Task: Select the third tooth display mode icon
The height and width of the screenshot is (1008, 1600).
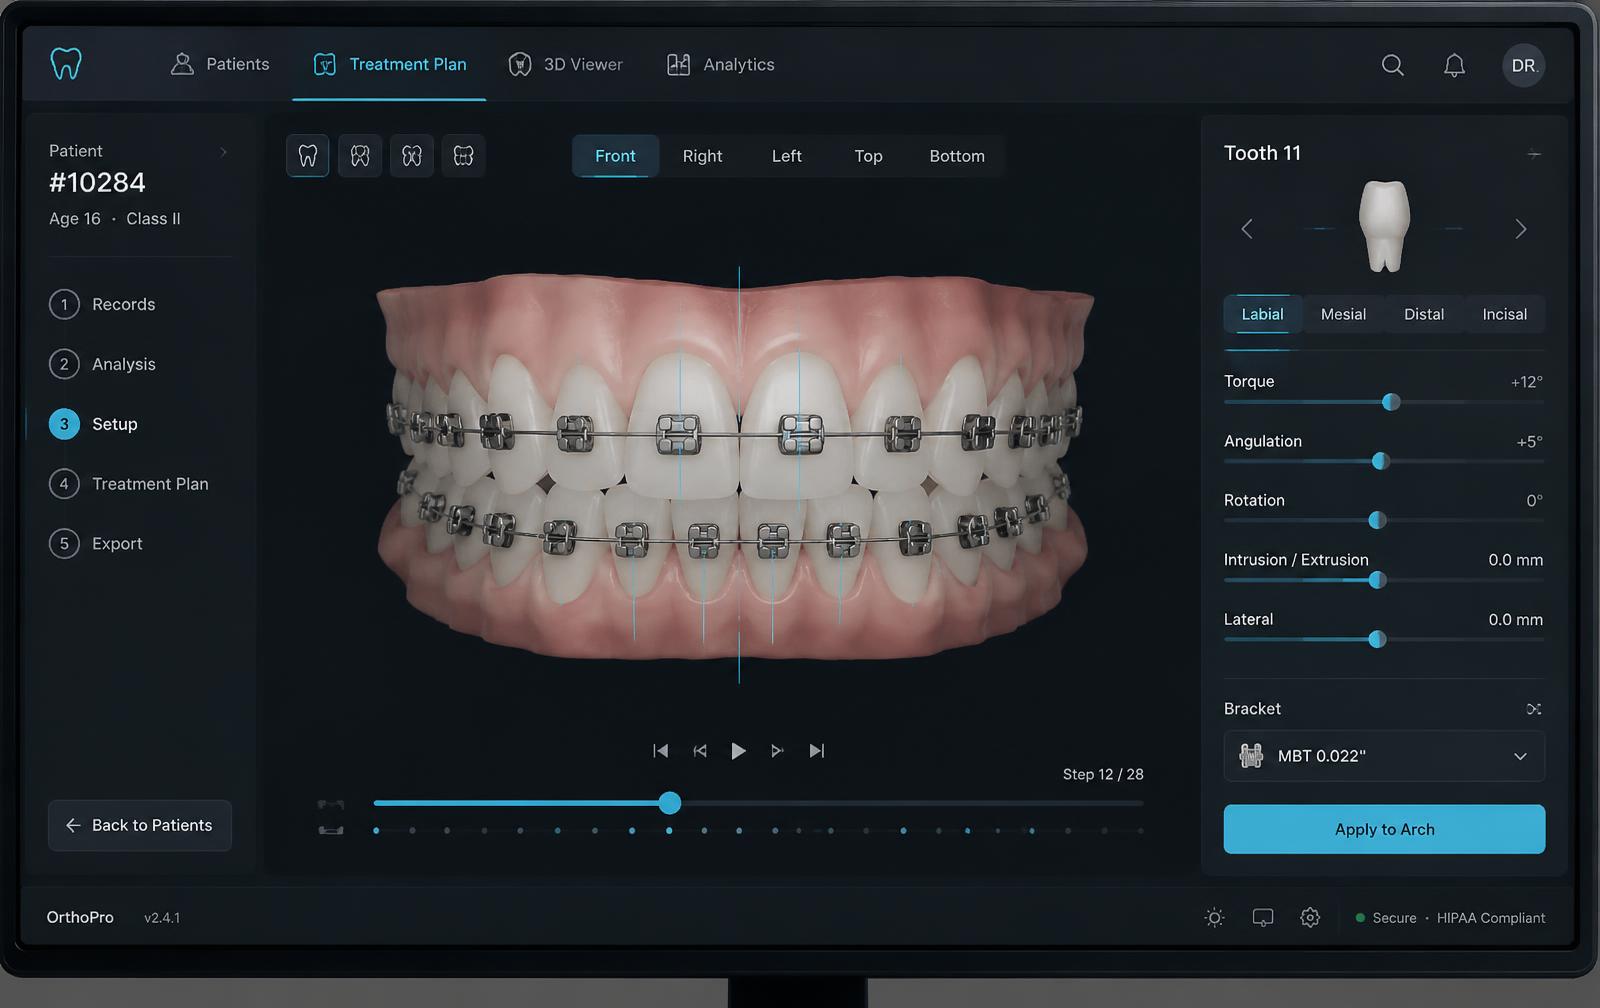Action: click(412, 156)
